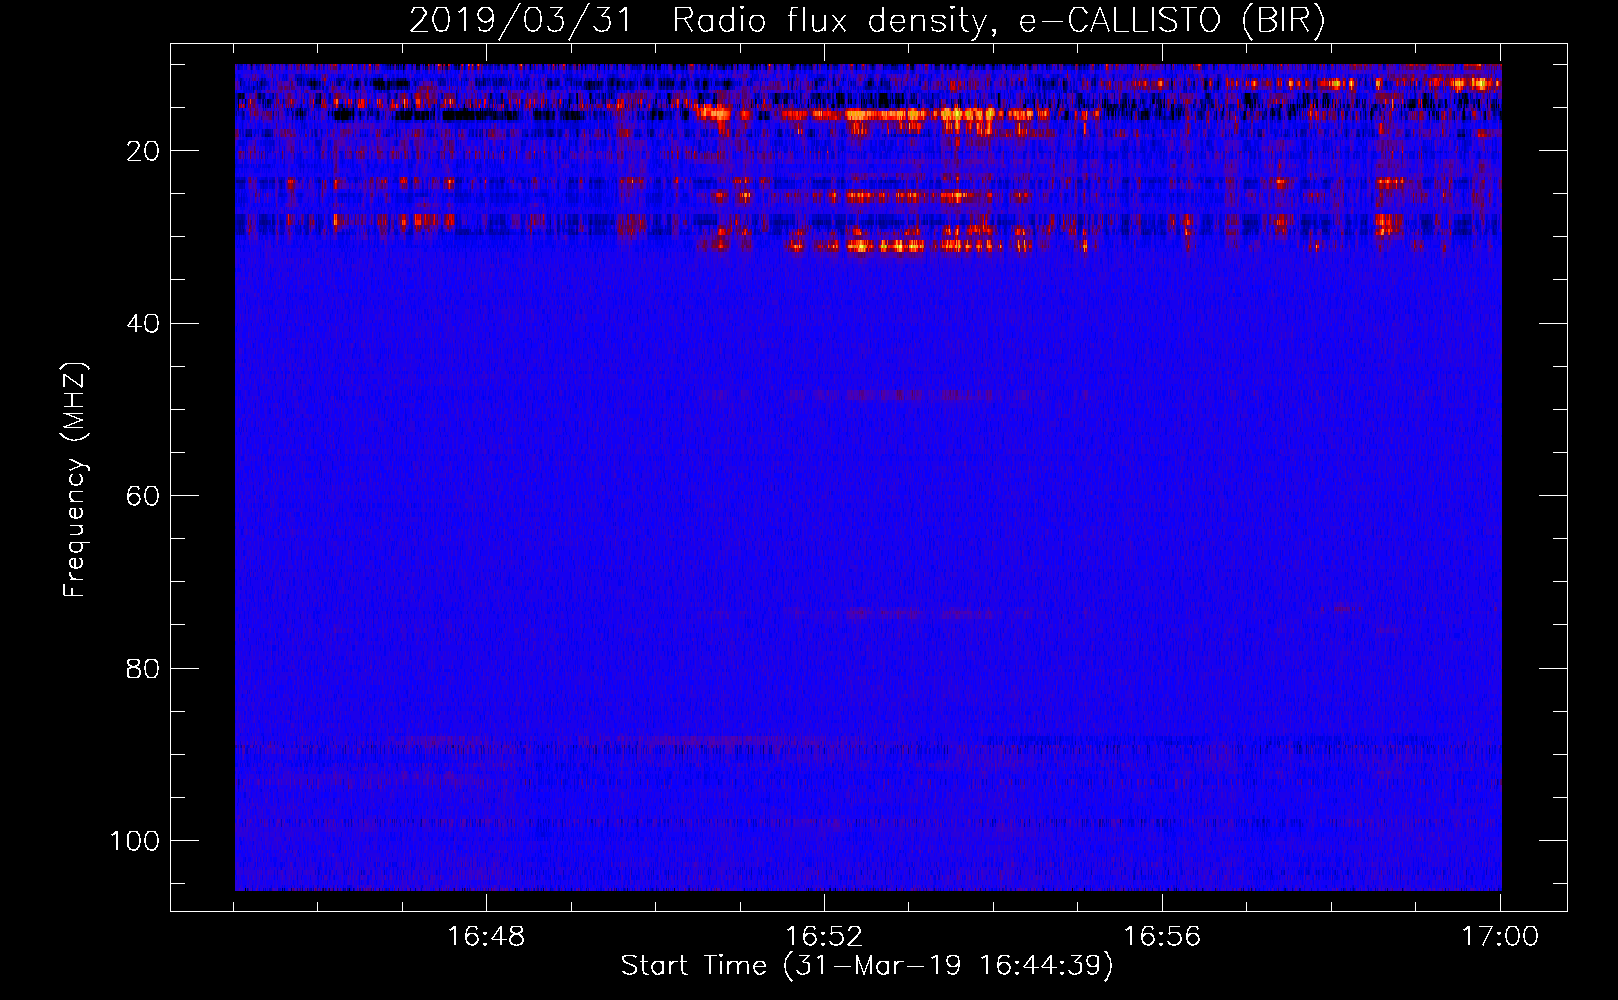
Task: Click the 16:52 time tick label
Action: 824,937
